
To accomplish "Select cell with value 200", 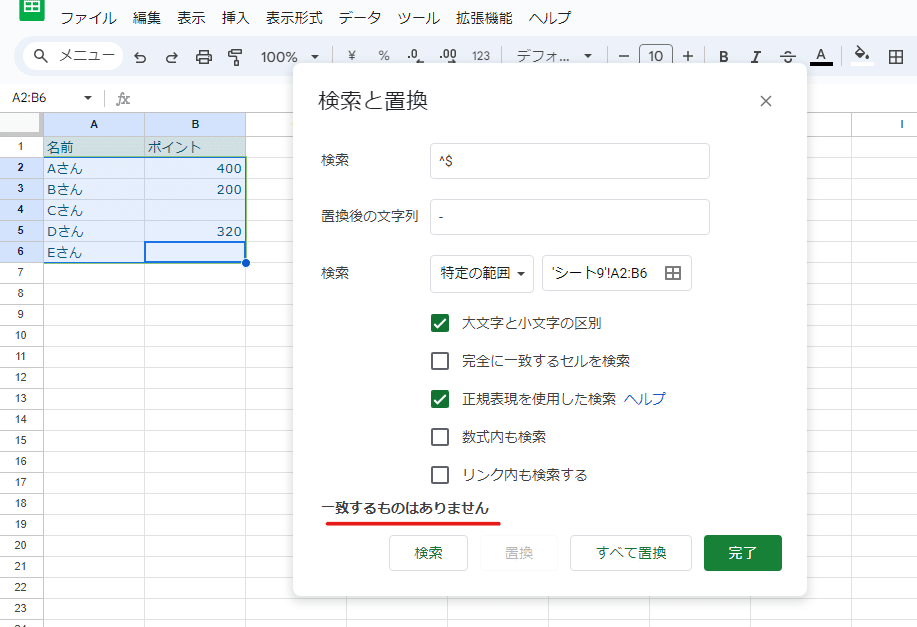I will click(x=195, y=190).
